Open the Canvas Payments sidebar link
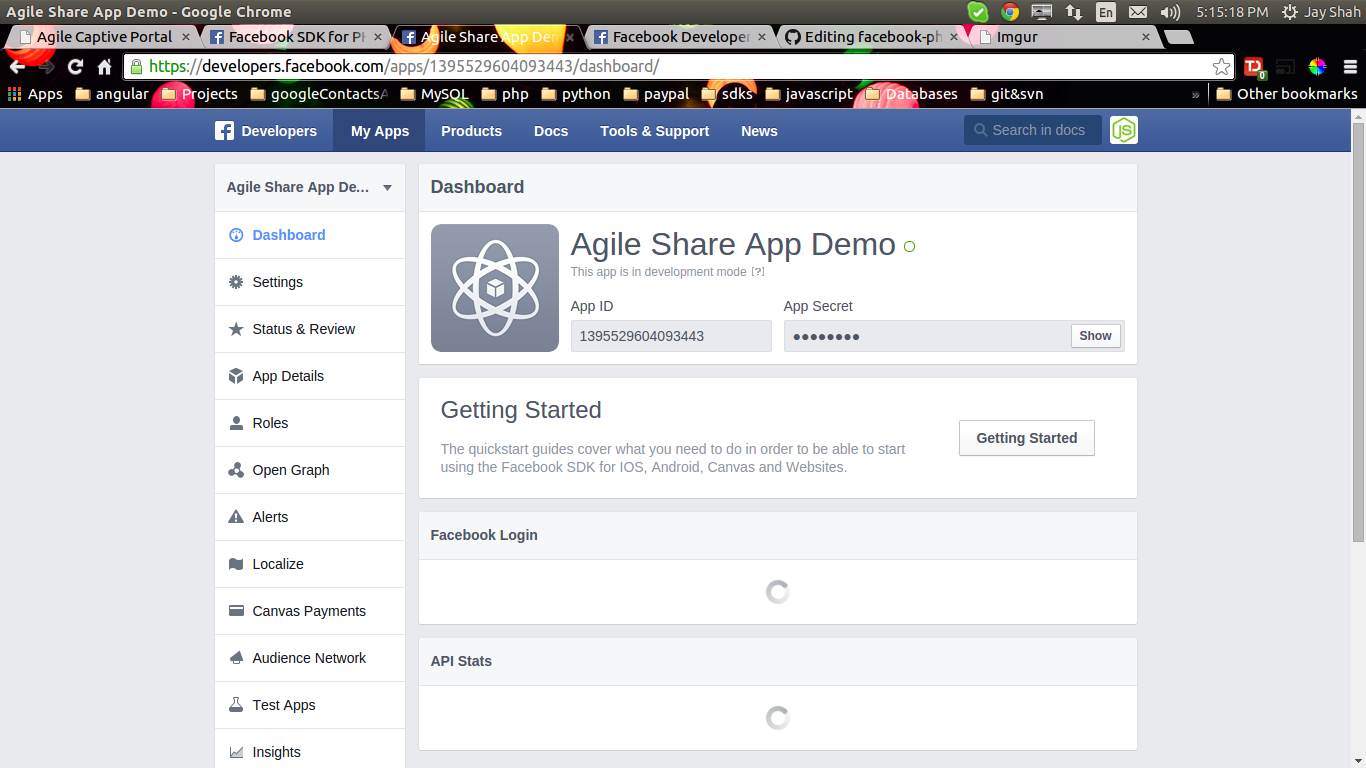Viewport: 1366px width, 768px height. coord(310,611)
